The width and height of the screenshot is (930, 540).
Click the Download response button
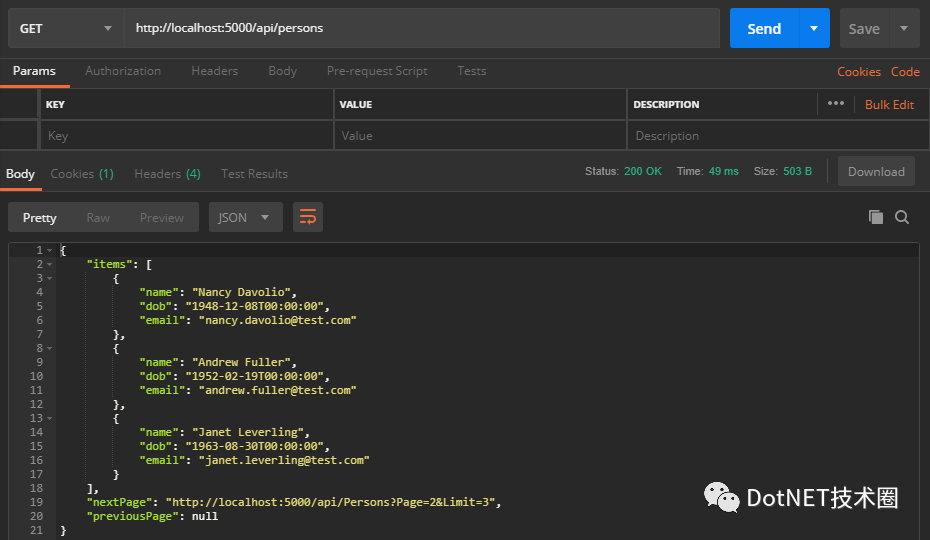click(876, 171)
